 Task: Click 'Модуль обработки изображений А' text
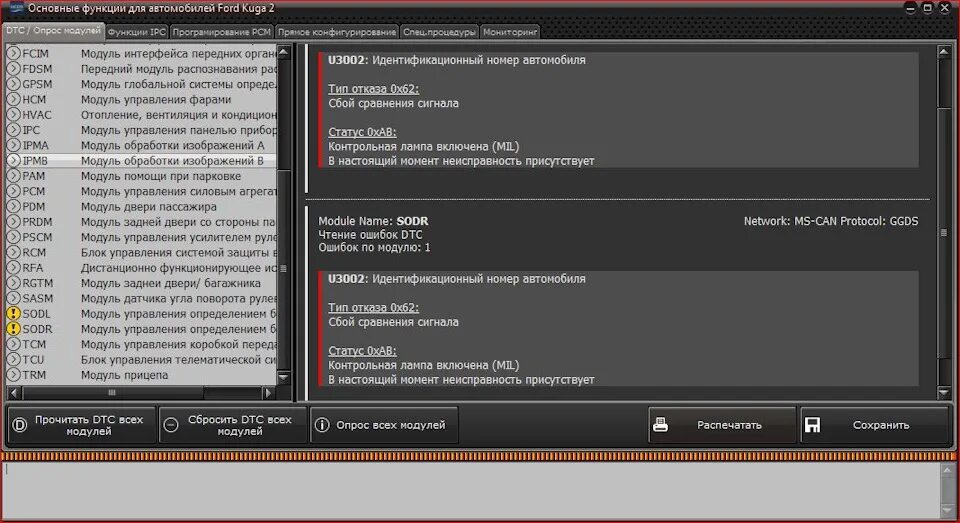[x=173, y=145]
